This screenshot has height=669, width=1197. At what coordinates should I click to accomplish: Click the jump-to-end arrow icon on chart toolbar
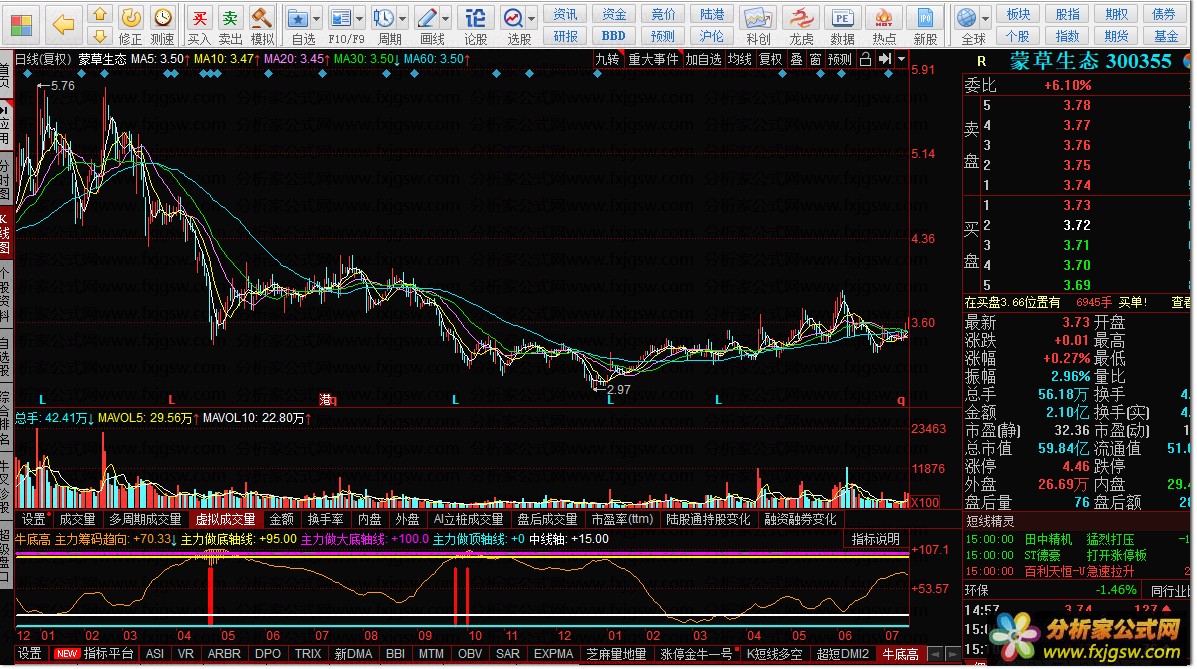pos(884,59)
